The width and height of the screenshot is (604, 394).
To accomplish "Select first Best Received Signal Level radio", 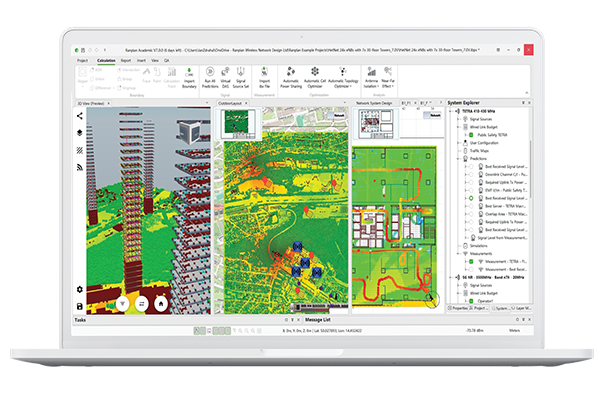I will pos(471,167).
